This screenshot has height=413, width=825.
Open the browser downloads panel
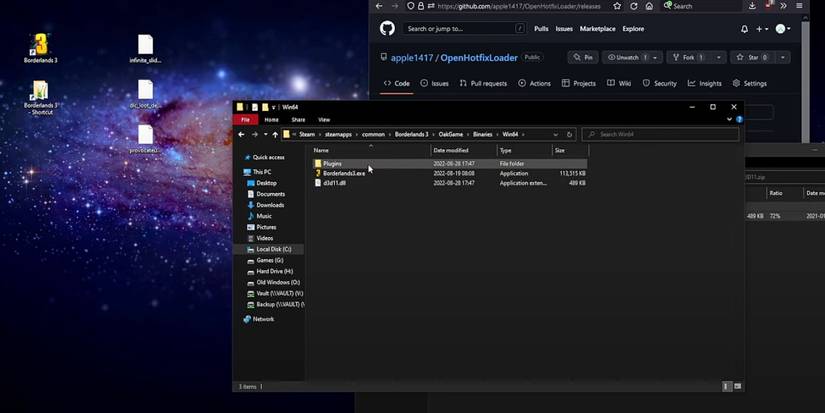coord(752,6)
